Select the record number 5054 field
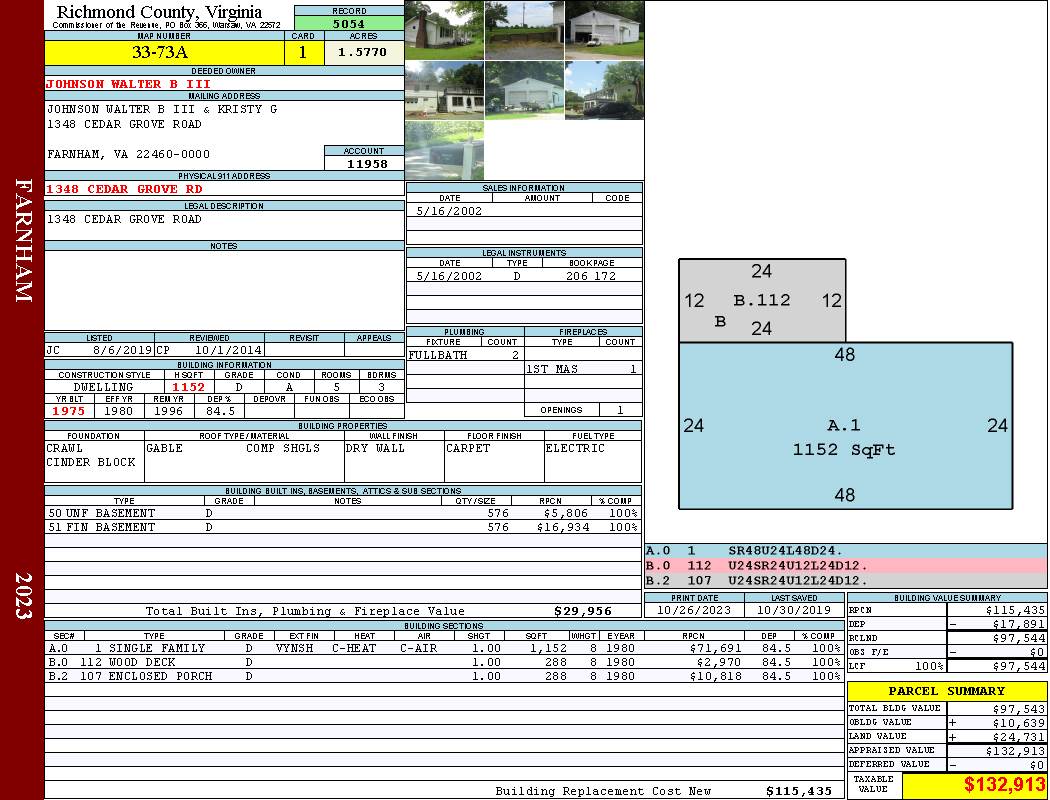This screenshot has height=800, width=1050. pyautogui.click(x=349, y=23)
